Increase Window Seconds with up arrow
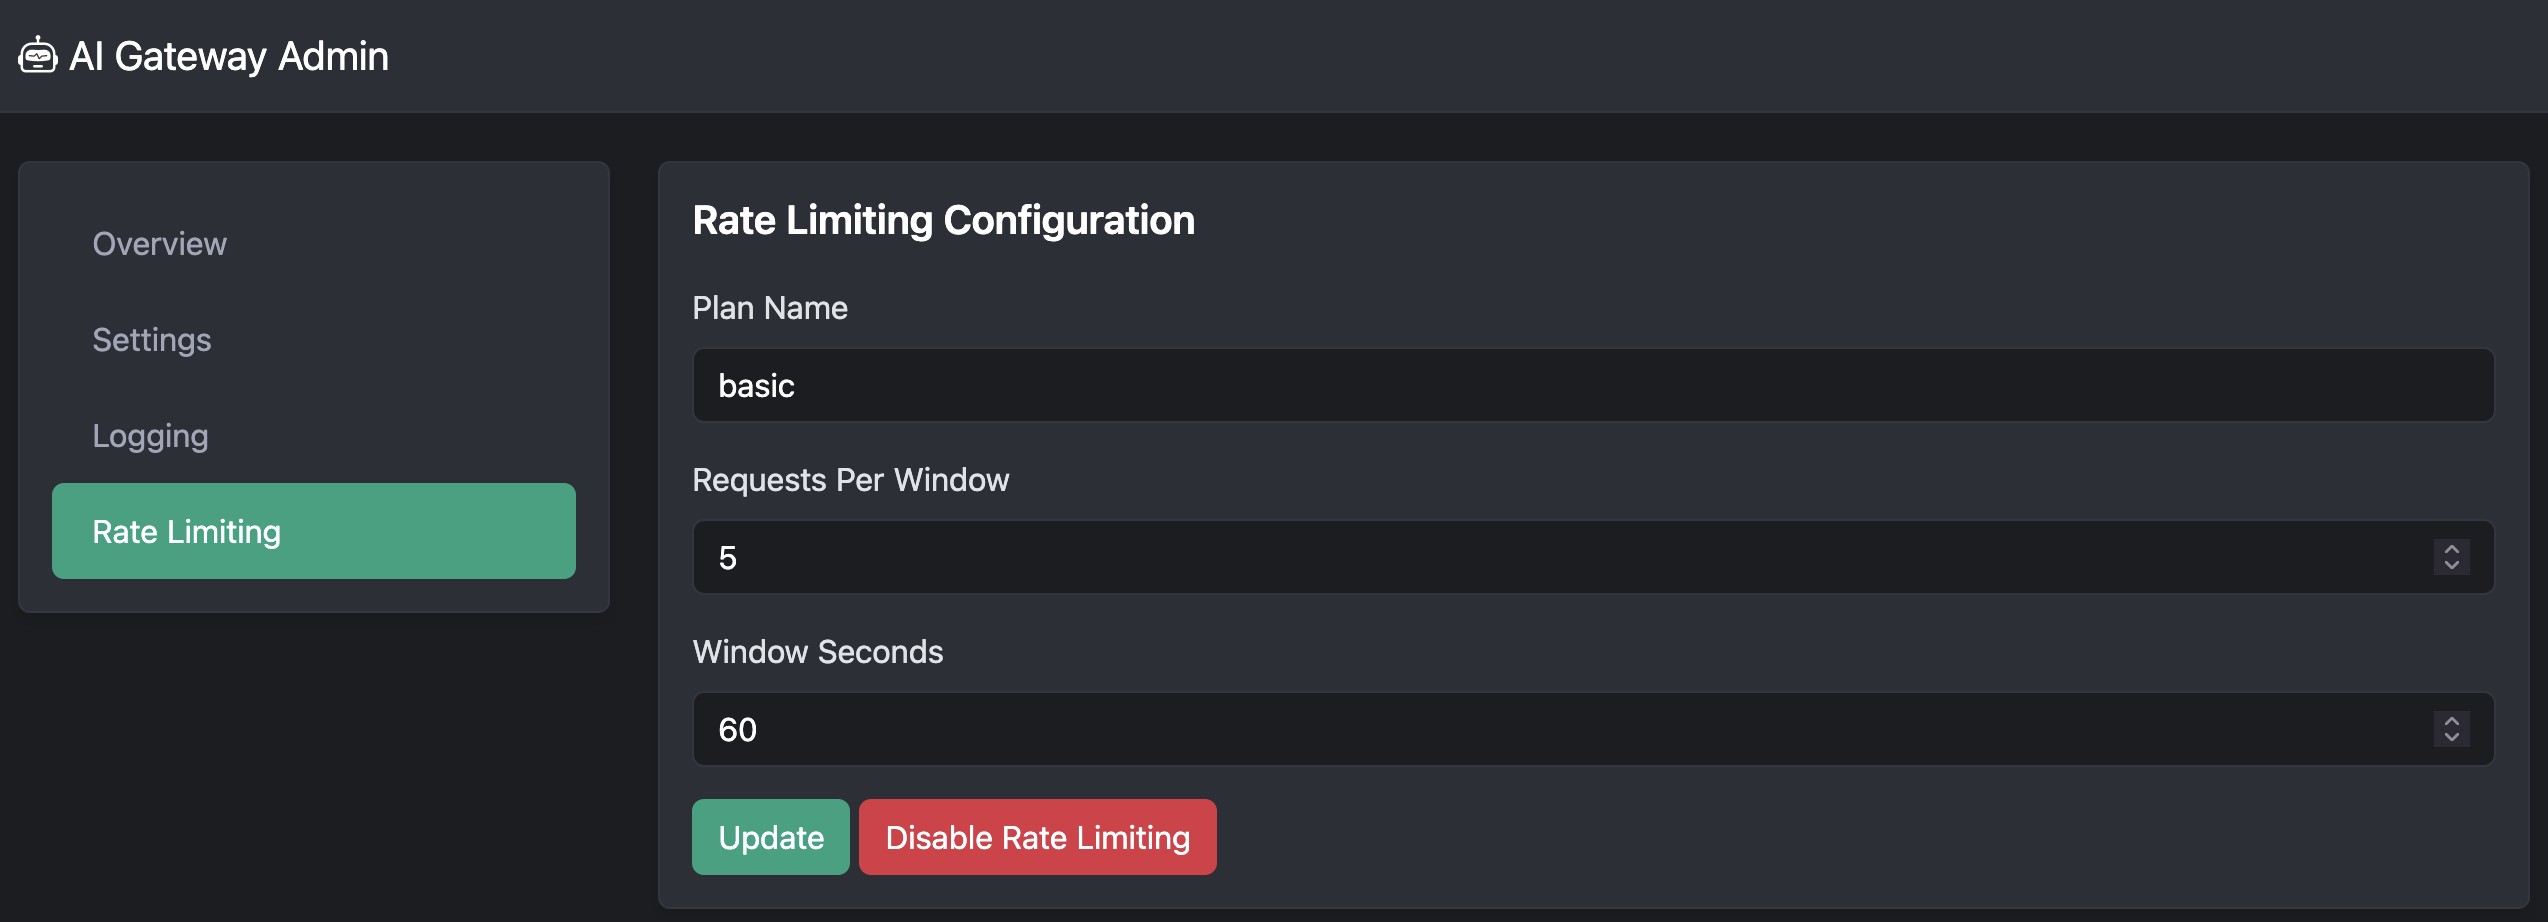 coord(2451,721)
